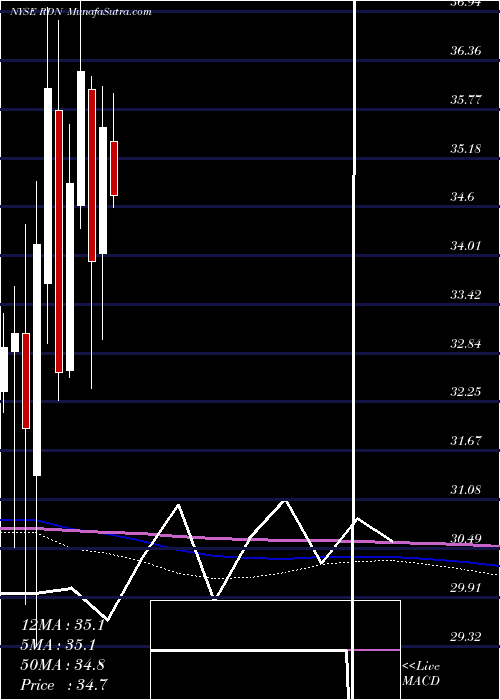This screenshot has width=500, height=700.
Task: Click the 'Price : 34.7' readout
Action: [63, 684]
